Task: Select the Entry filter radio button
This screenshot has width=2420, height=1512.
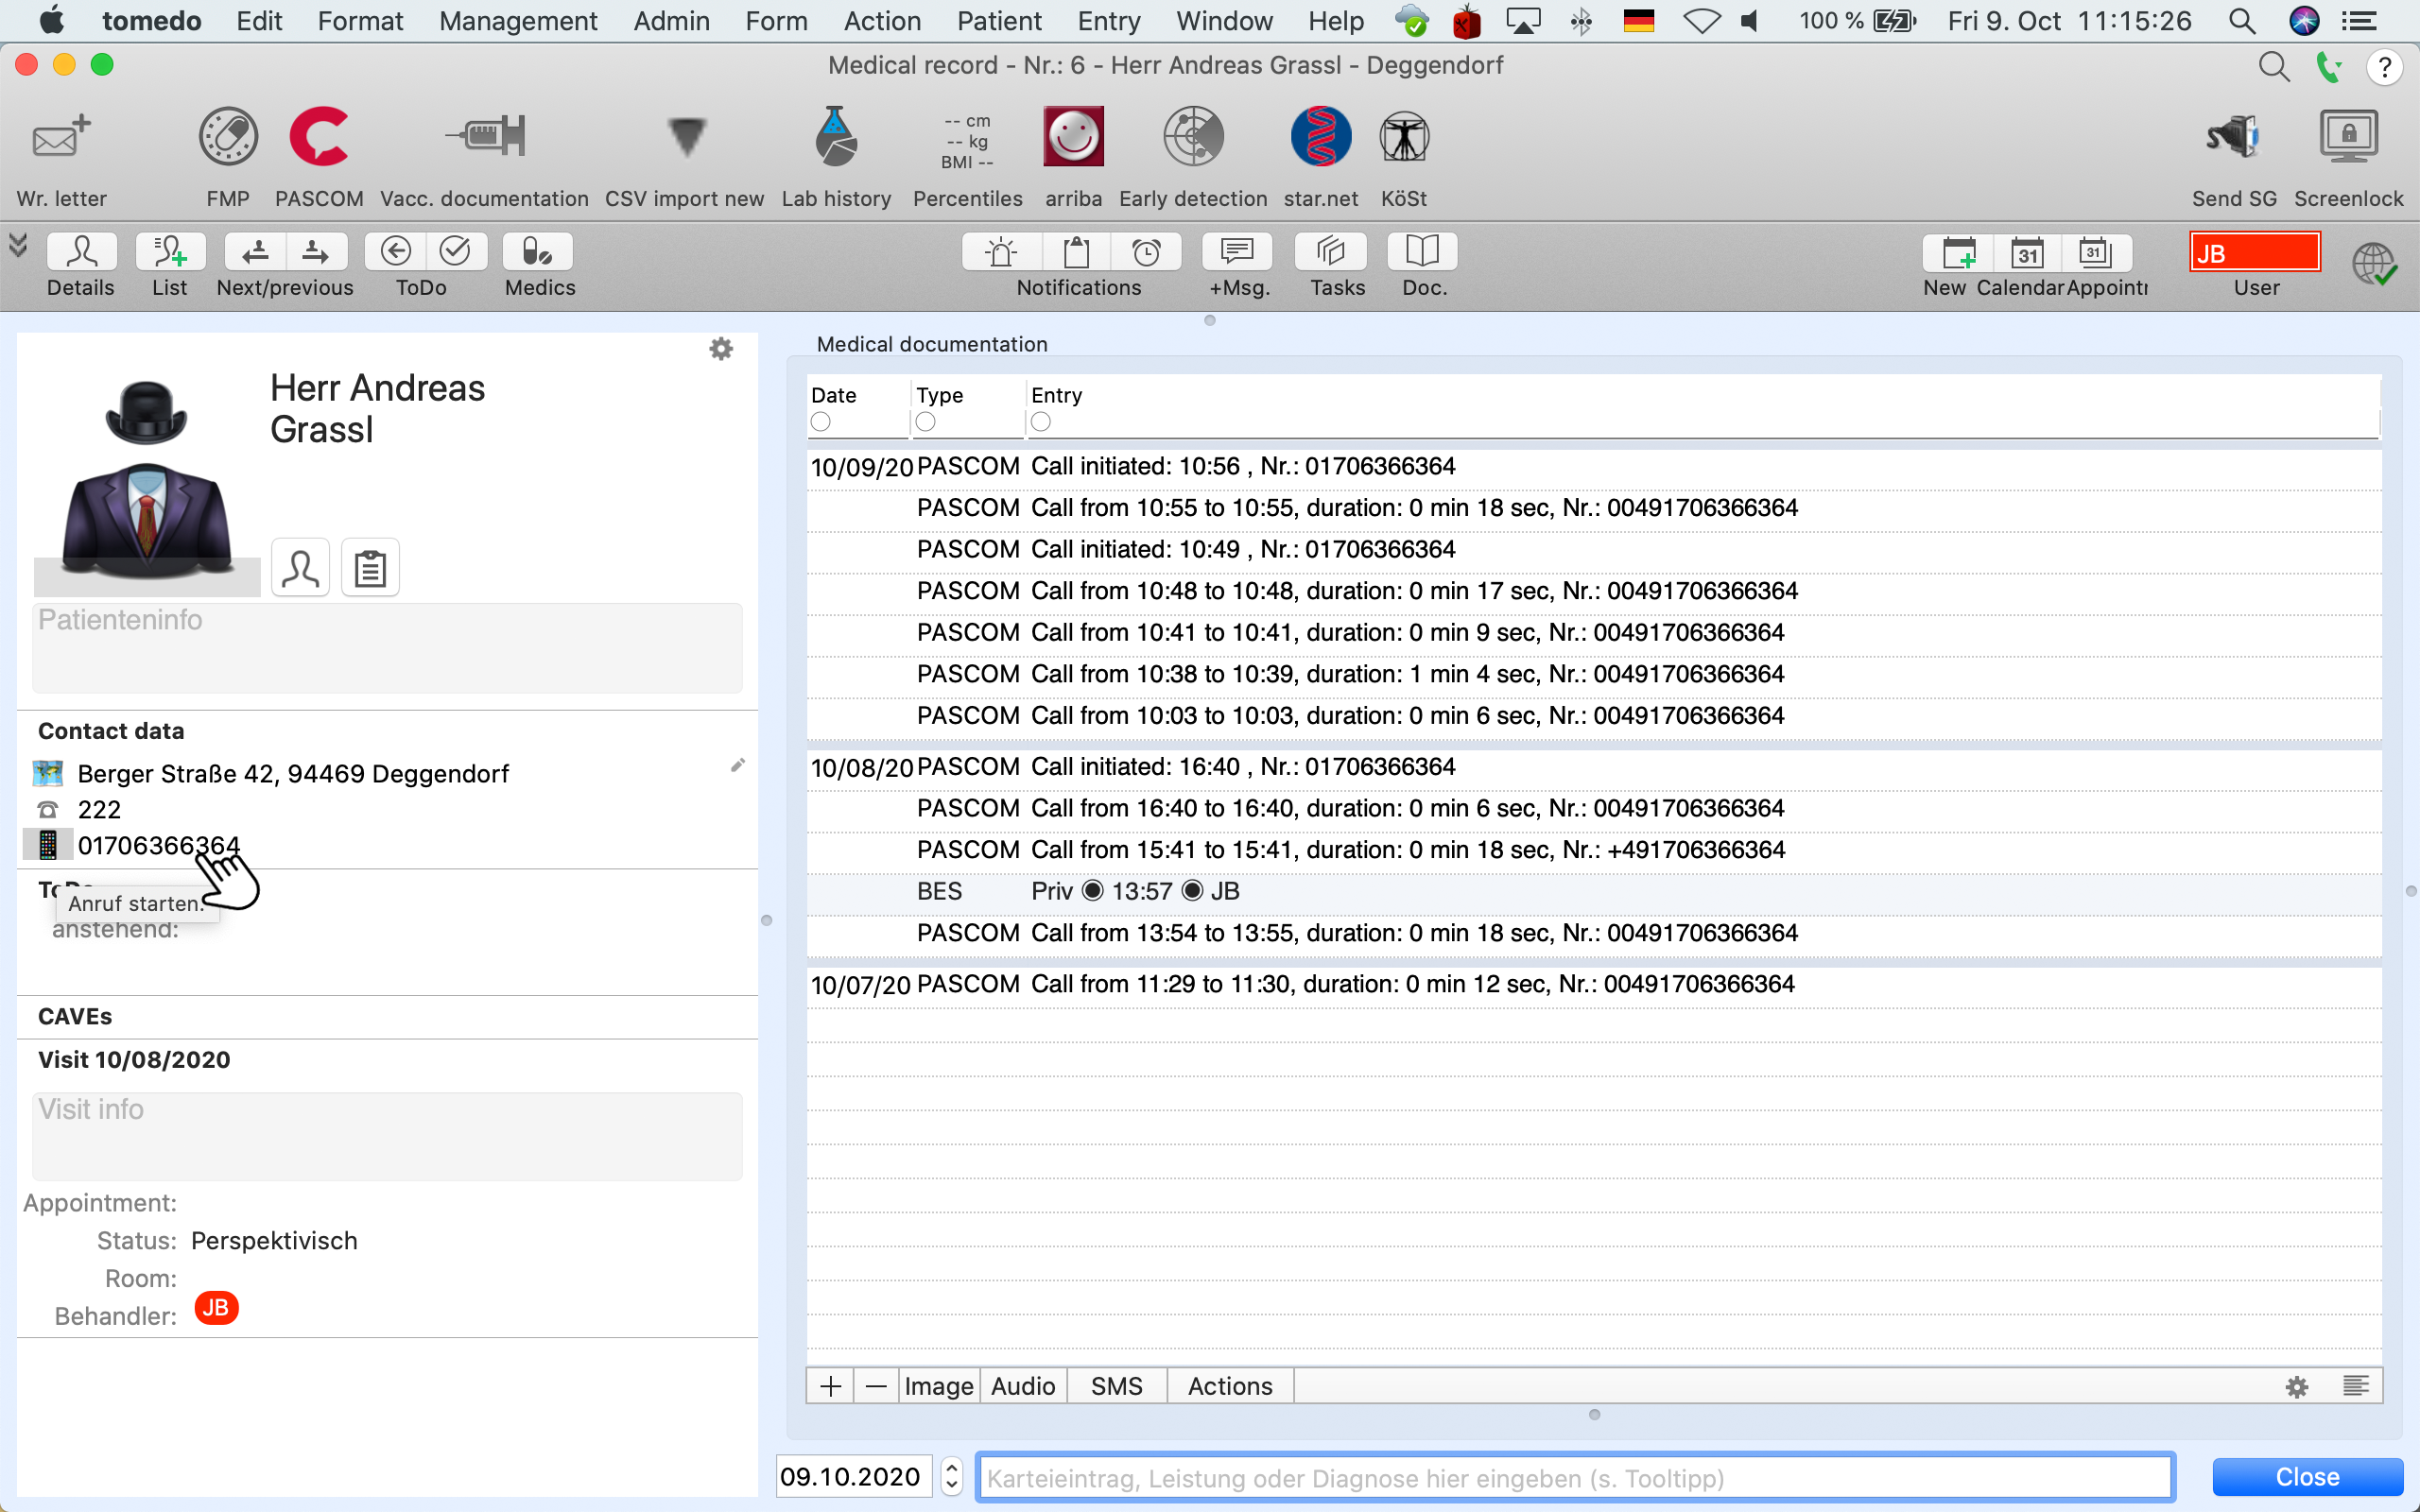Action: tap(1041, 422)
